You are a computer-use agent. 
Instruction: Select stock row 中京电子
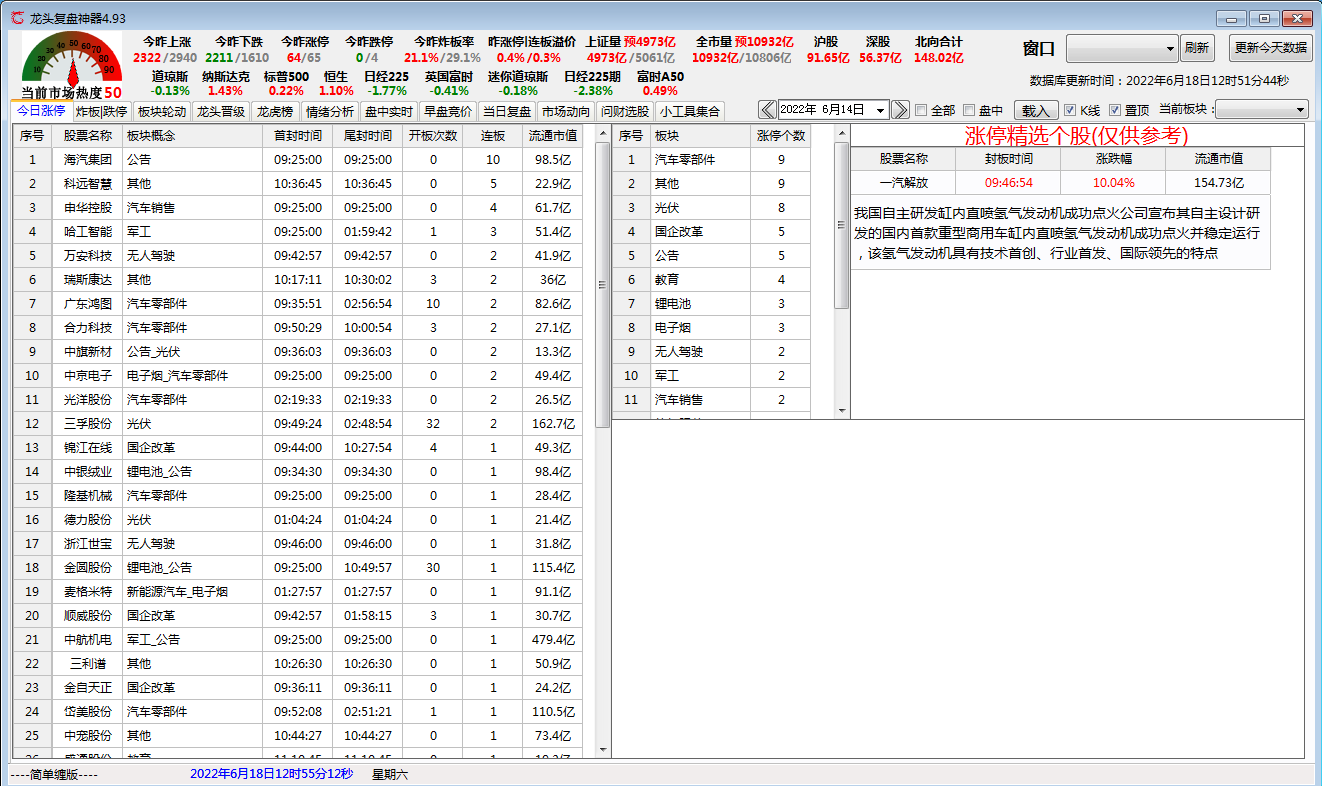click(x=298, y=375)
